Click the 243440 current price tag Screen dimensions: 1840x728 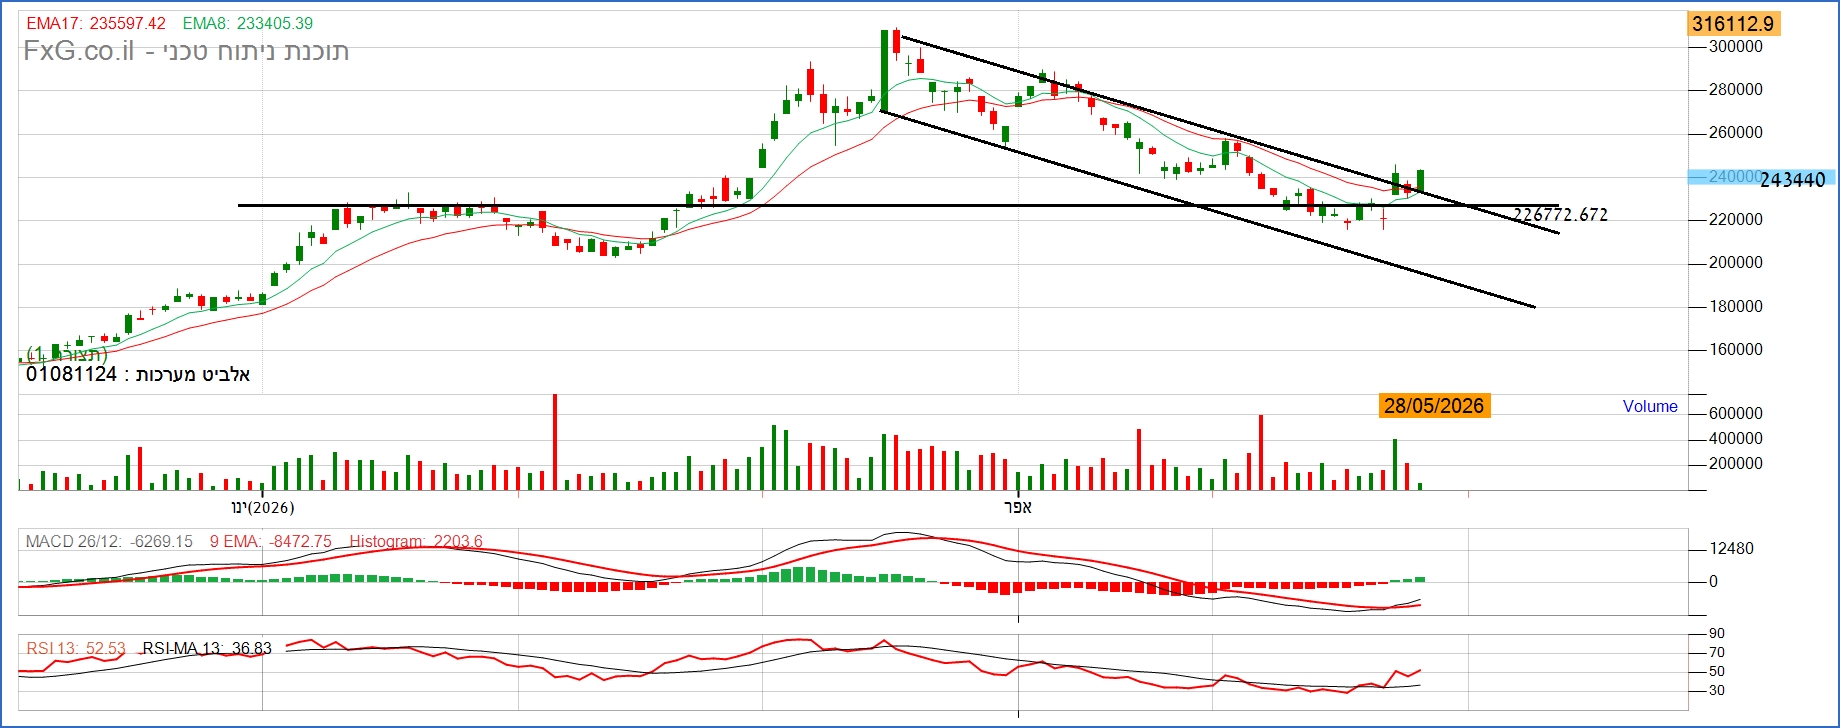pos(1793,180)
